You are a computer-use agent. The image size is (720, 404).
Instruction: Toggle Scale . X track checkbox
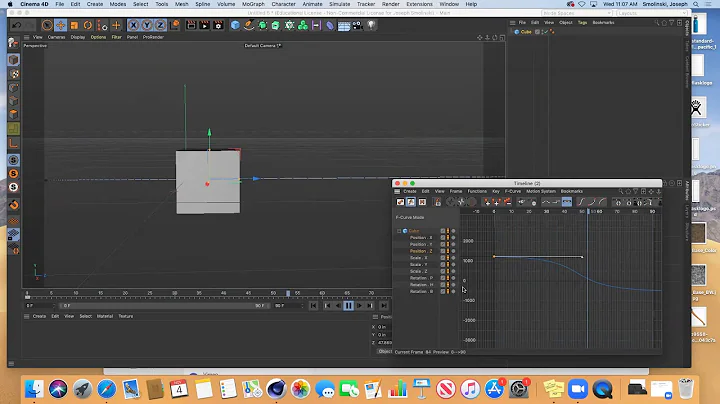[443, 258]
